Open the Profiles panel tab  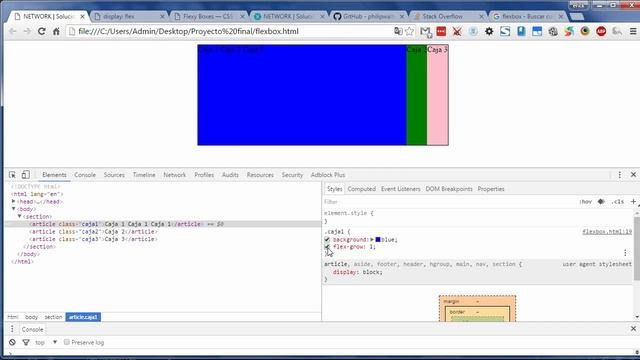click(x=204, y=175)
